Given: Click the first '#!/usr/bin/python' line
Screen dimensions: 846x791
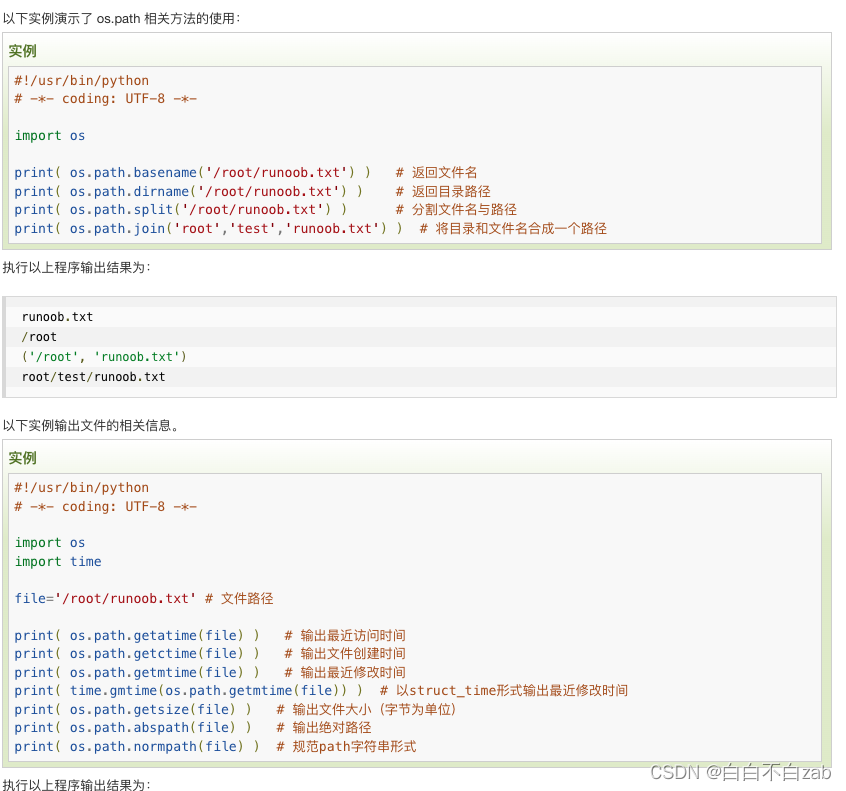Looking at the screenshot, I should (x=81, y=80).
